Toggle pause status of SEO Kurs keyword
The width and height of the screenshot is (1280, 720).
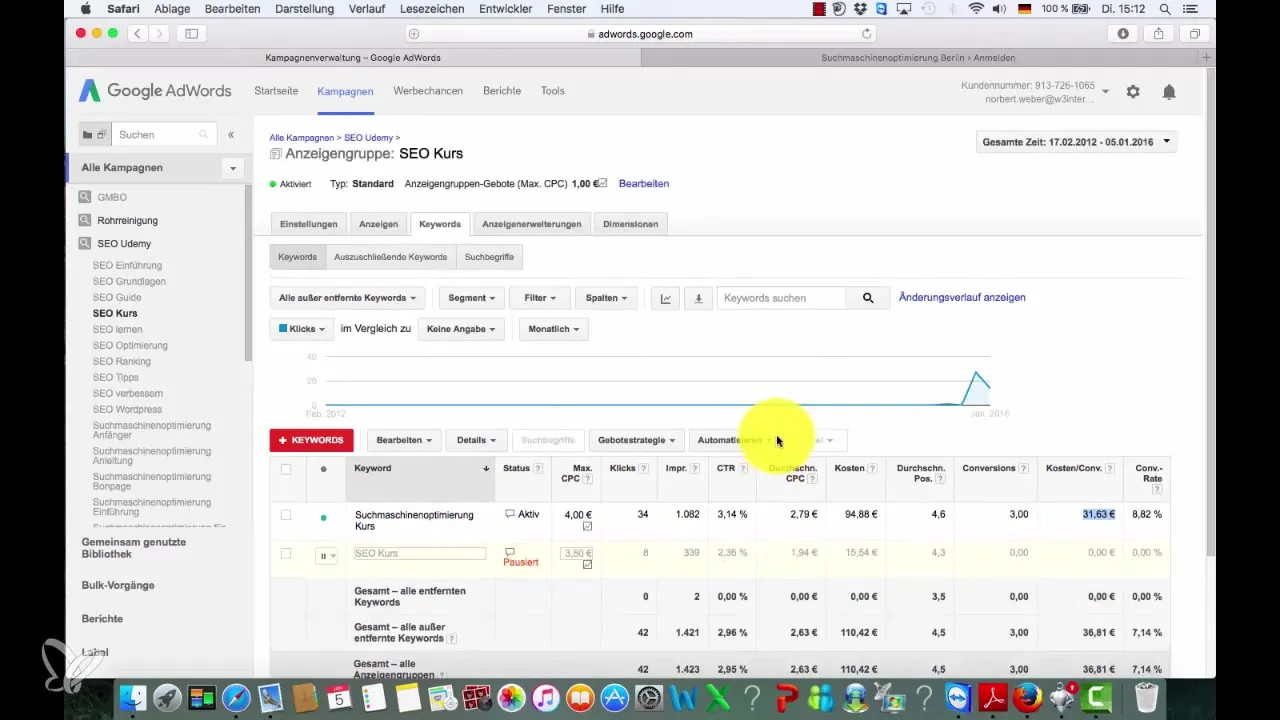327,556
